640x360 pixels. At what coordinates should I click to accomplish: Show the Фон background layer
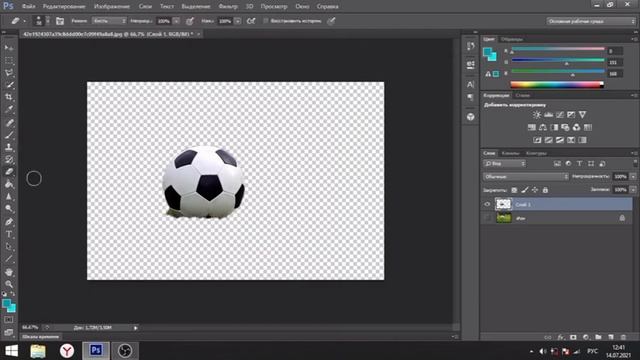click(x=487, y=218)
